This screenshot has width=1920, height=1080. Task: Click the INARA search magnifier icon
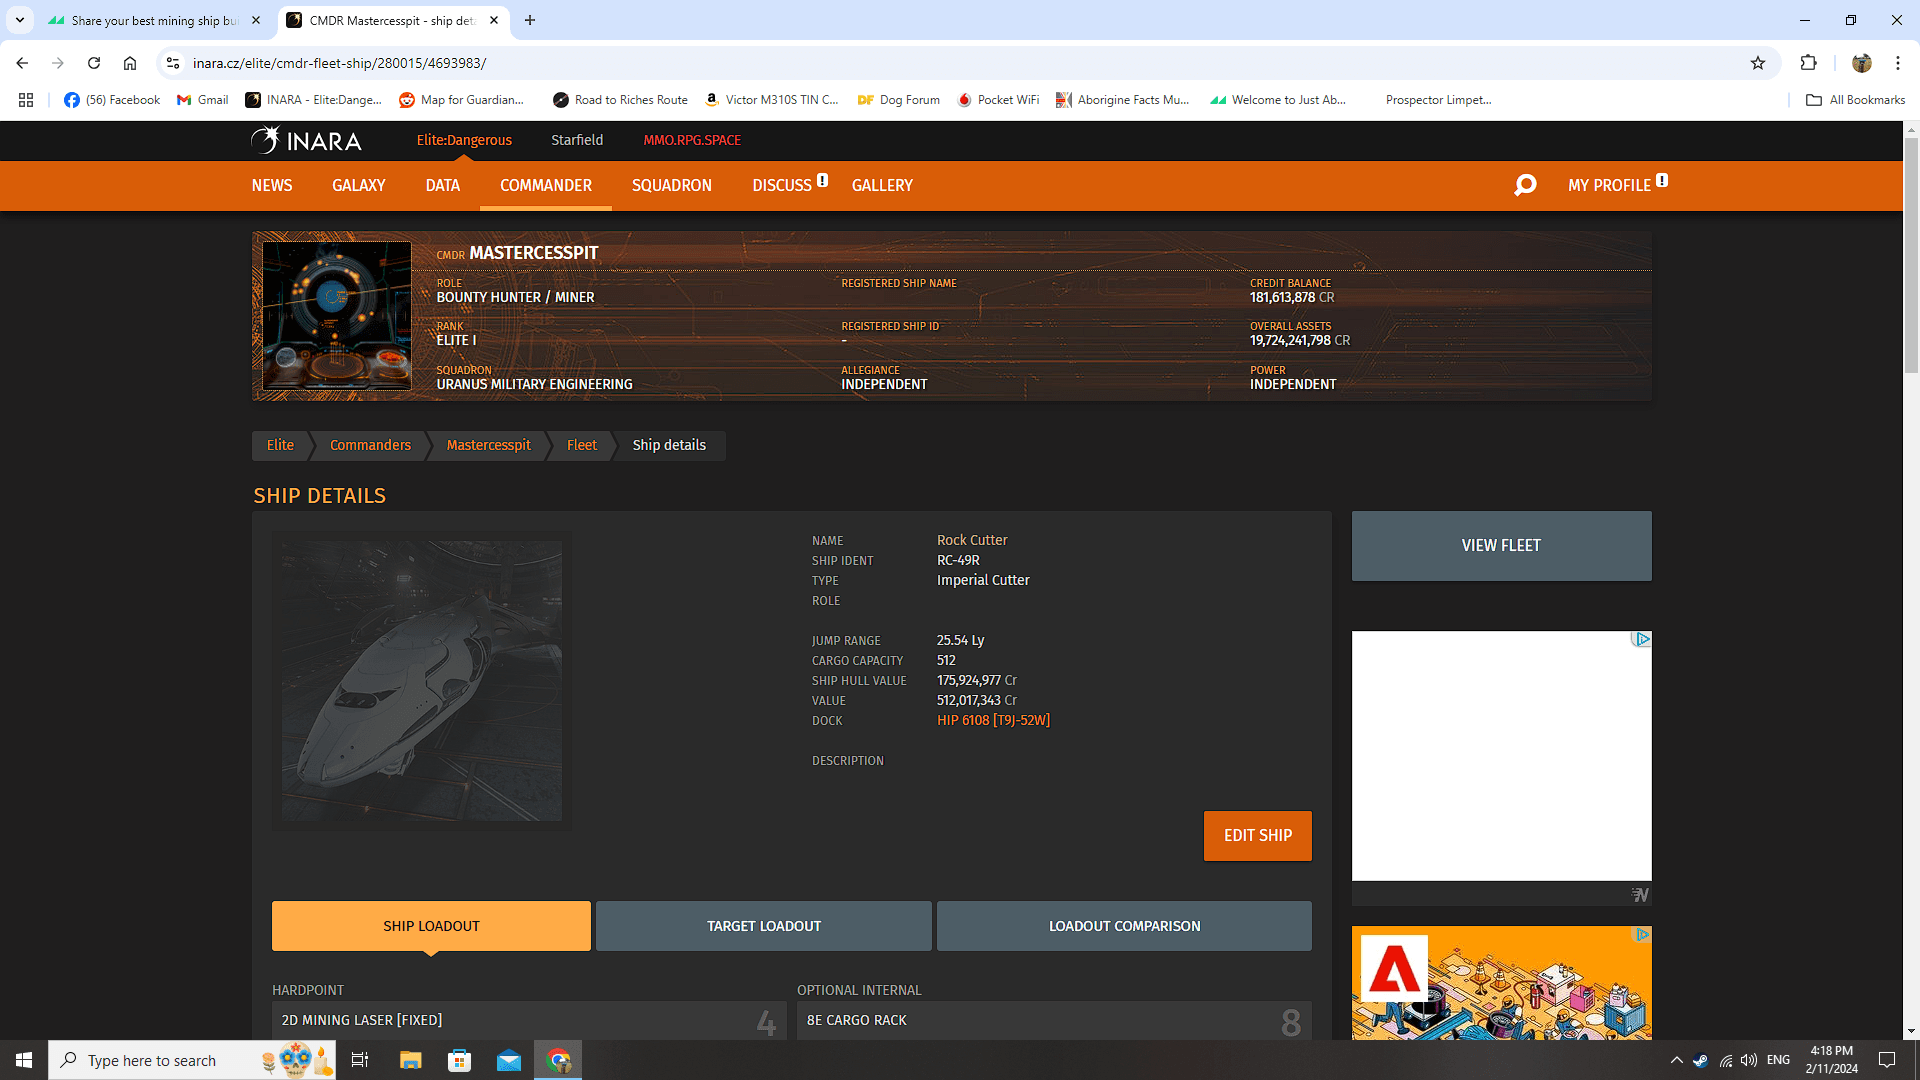(1525, 185)
